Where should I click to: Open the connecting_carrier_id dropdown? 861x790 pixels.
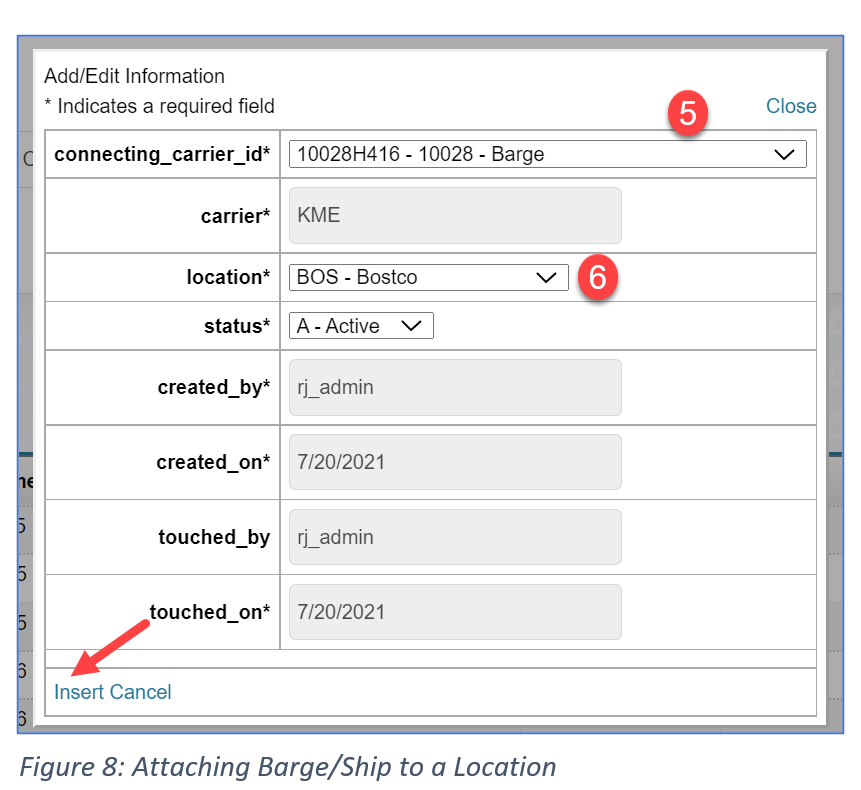(547, 154)
